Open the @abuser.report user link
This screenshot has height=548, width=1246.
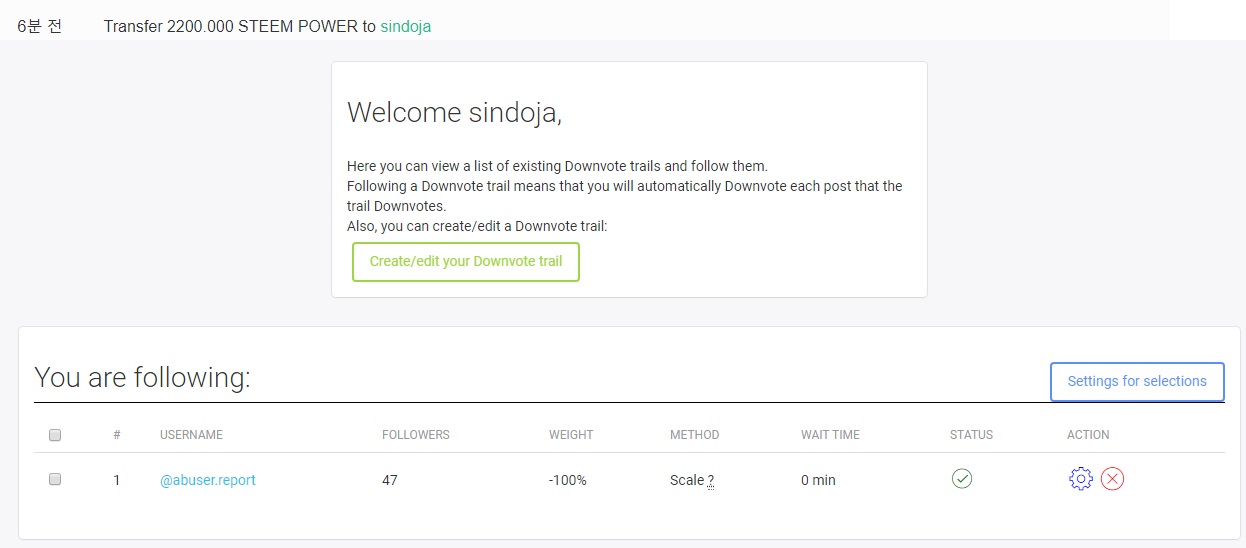click(x=207, y=480)
